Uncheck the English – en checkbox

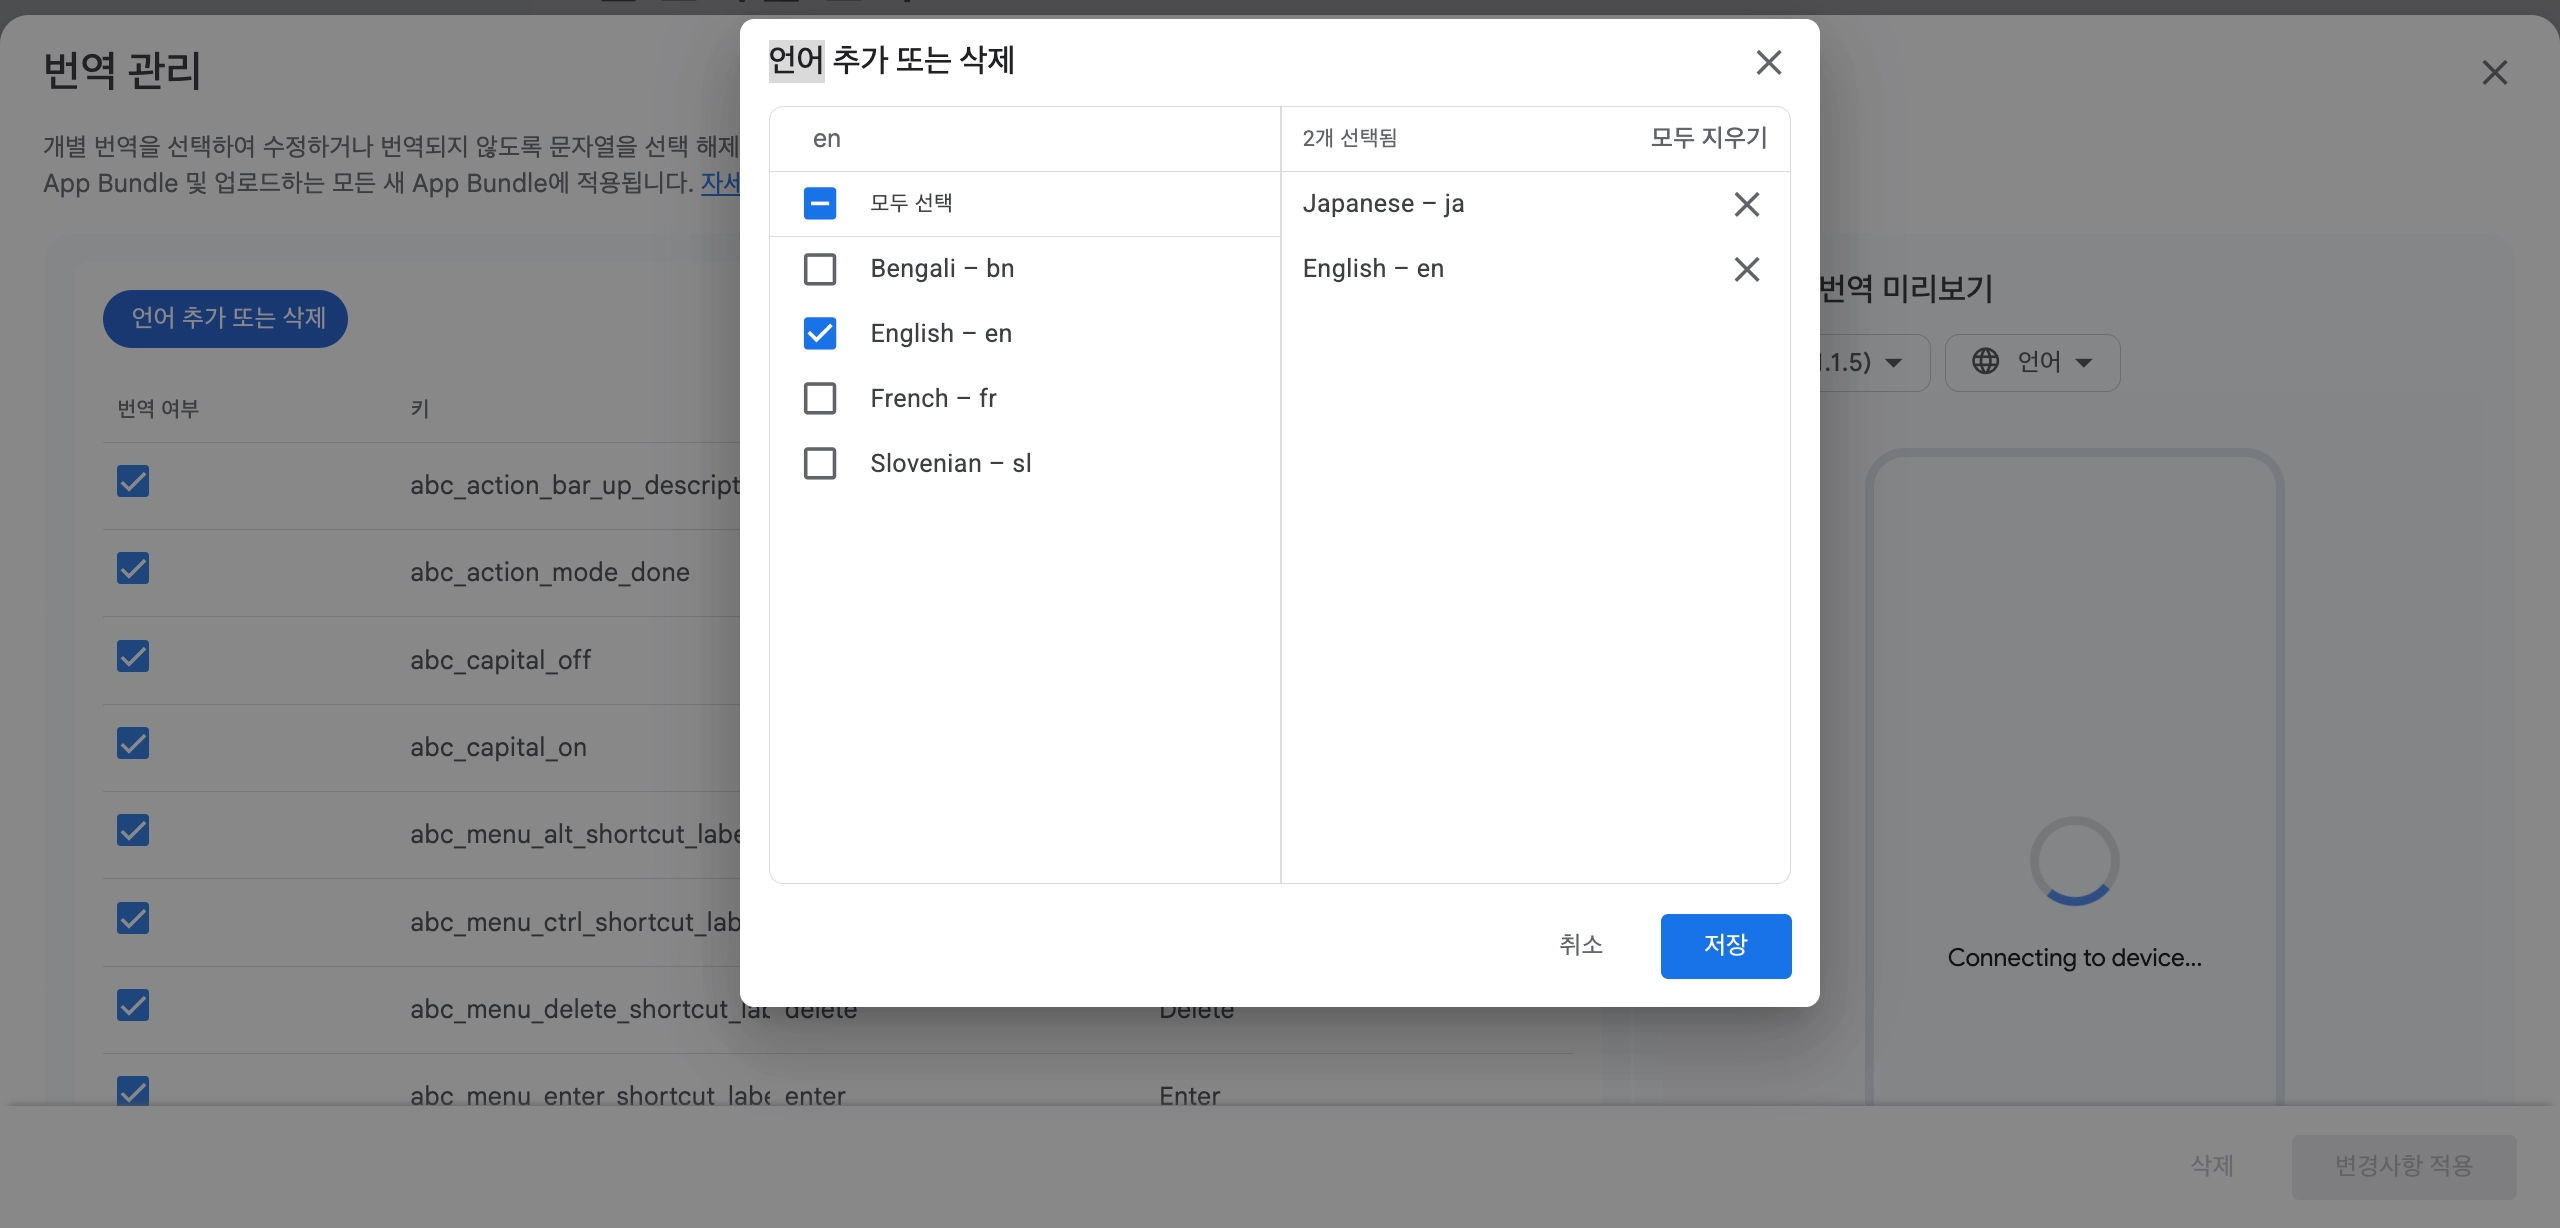coord(820,334)
